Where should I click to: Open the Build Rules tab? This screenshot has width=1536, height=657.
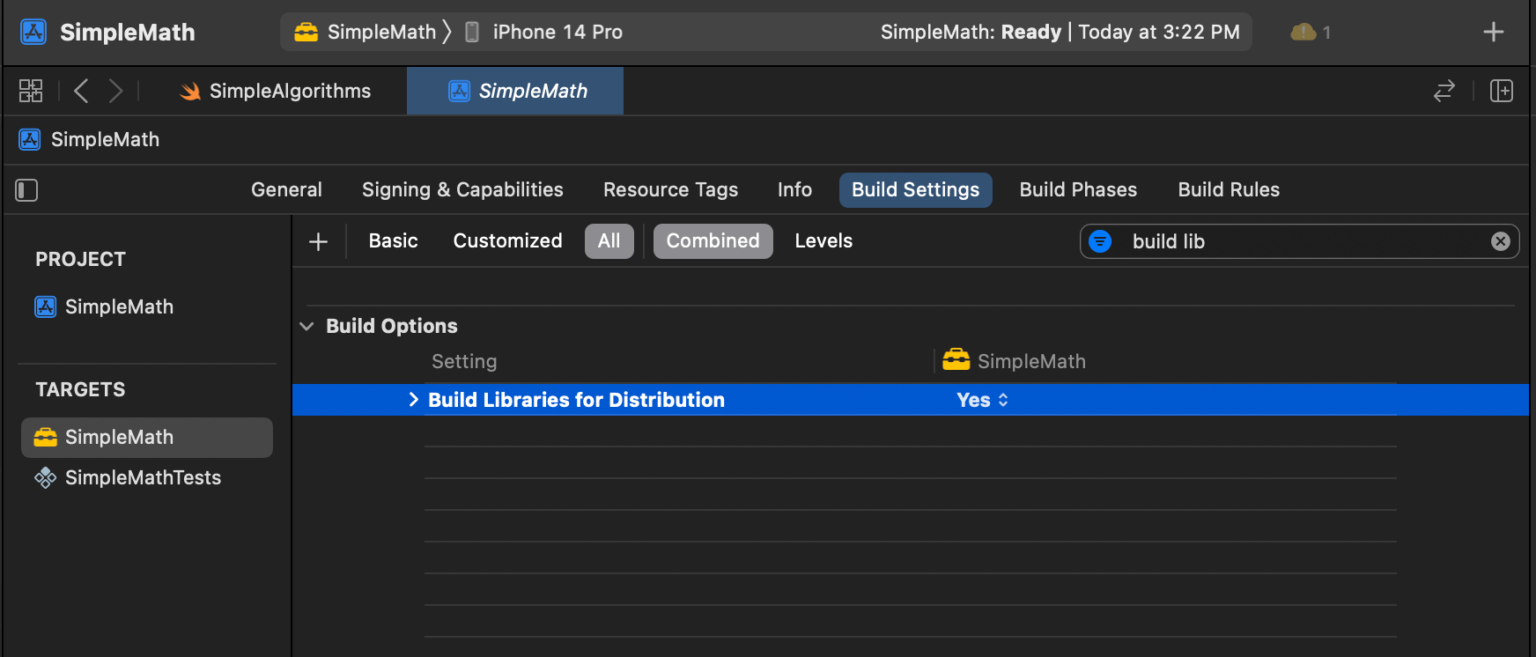click(1228, 190)
